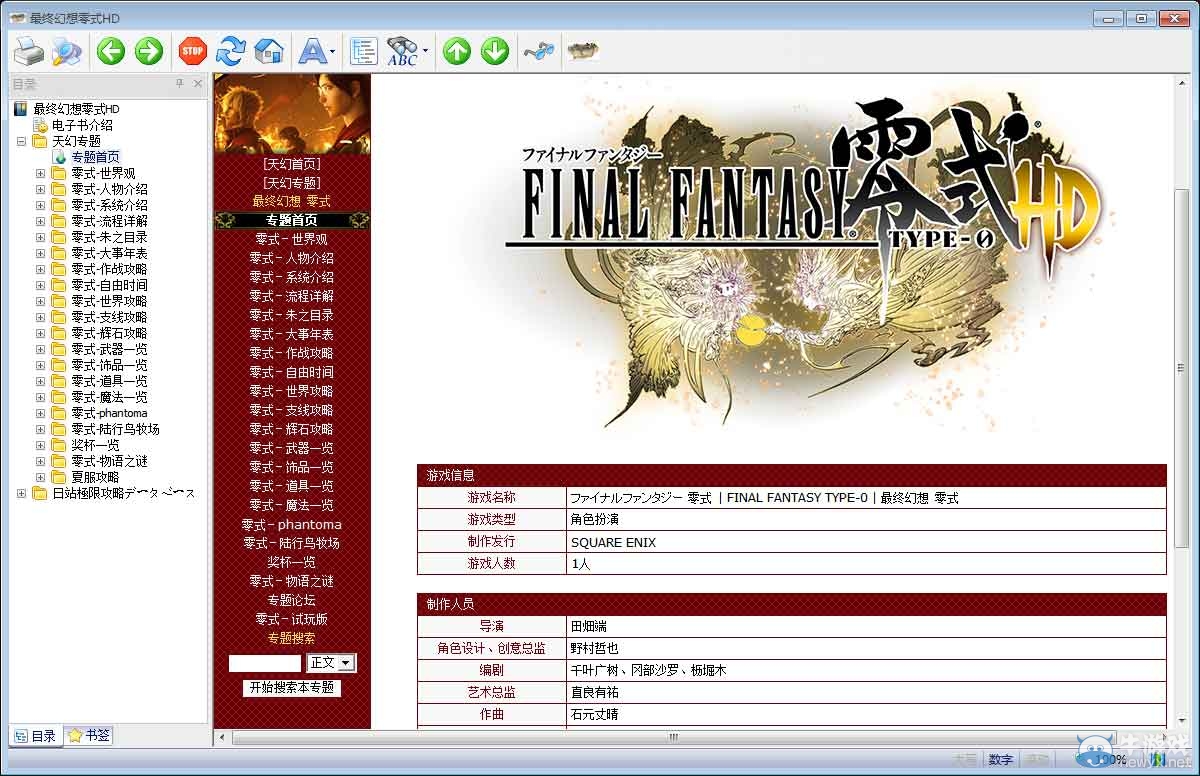This screenshot has width=1200, height=776.
Task: Open font size dropdown arrow beside A
Action: pyautogui.click(x=333, y=50)
